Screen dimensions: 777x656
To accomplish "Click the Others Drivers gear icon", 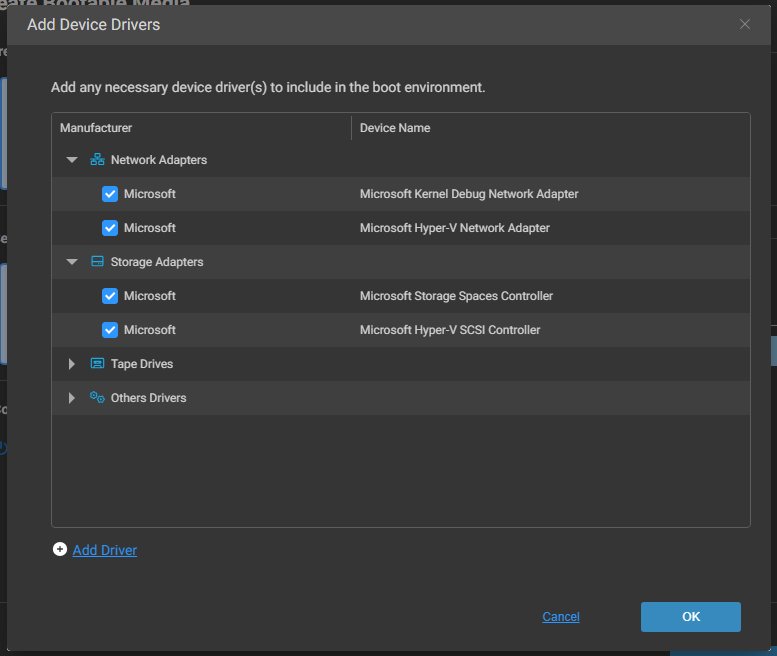I will 97,398.
